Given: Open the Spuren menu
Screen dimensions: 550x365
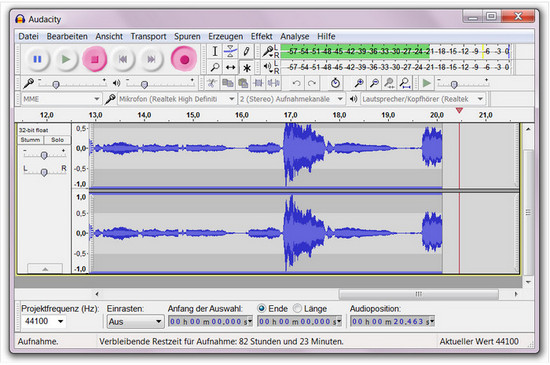Looking at the screenshot, I should (x=187, y=36).
